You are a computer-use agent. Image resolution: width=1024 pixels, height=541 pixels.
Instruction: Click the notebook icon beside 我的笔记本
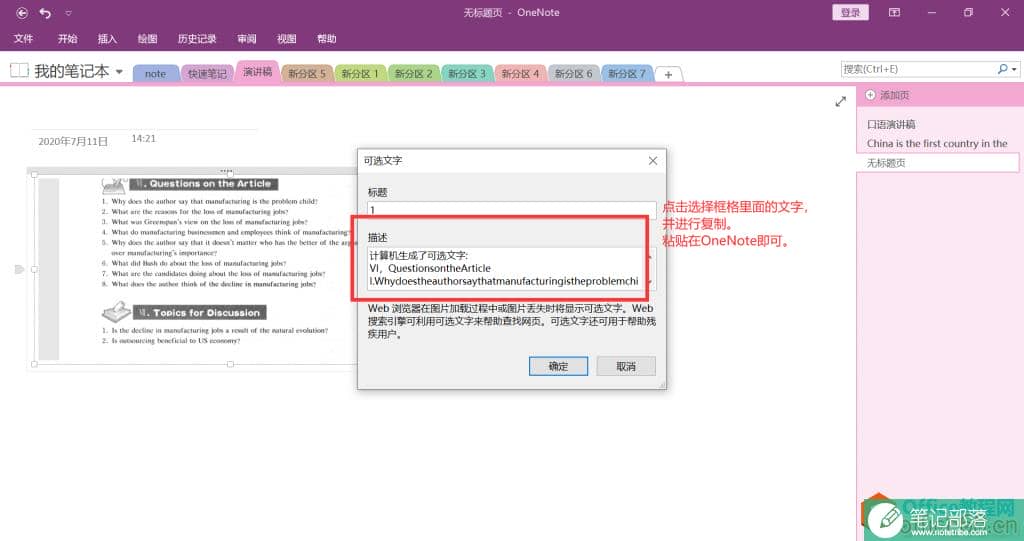(19, 71)
